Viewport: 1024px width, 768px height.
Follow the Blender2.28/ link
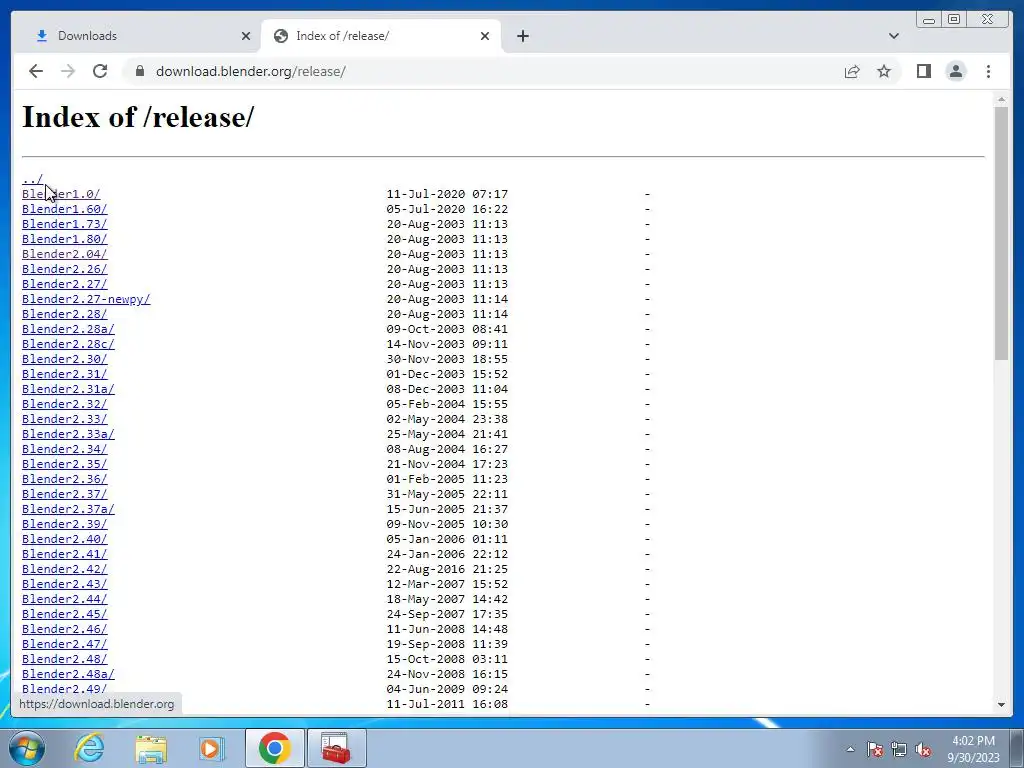[64, 314]
